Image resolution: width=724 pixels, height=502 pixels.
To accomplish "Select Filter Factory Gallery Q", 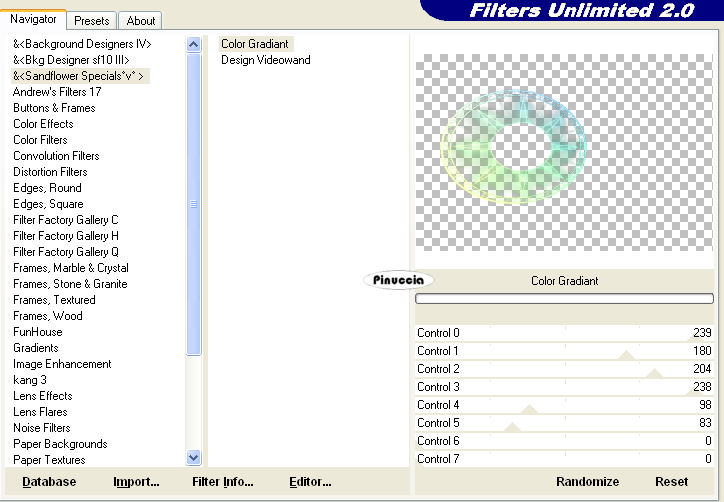I will tap(66, 252).
